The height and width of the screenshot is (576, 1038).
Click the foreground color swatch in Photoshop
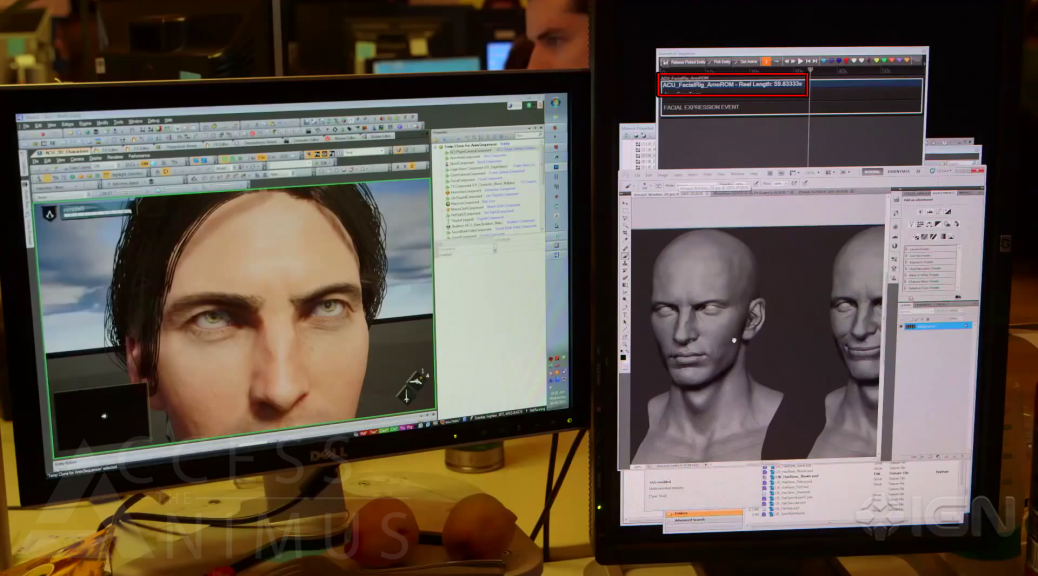click(622, 355)
